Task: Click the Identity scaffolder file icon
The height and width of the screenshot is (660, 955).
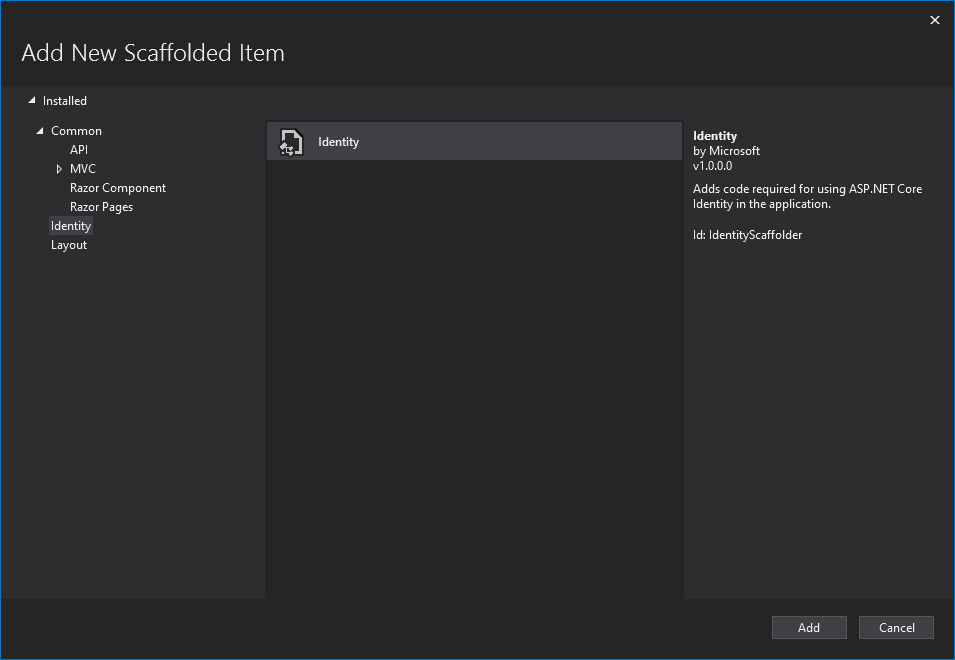Action: coord(291,142)
